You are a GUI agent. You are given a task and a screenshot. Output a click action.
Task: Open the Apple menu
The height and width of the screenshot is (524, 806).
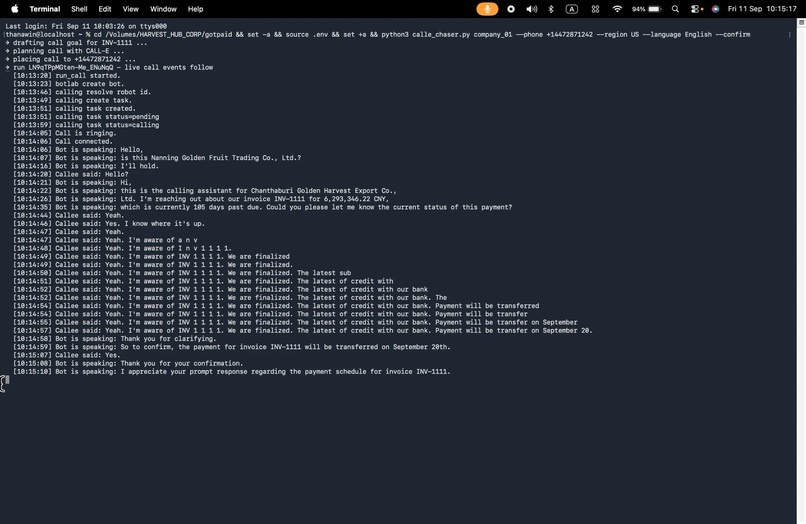pyautogui.click(x=15, y=9)
